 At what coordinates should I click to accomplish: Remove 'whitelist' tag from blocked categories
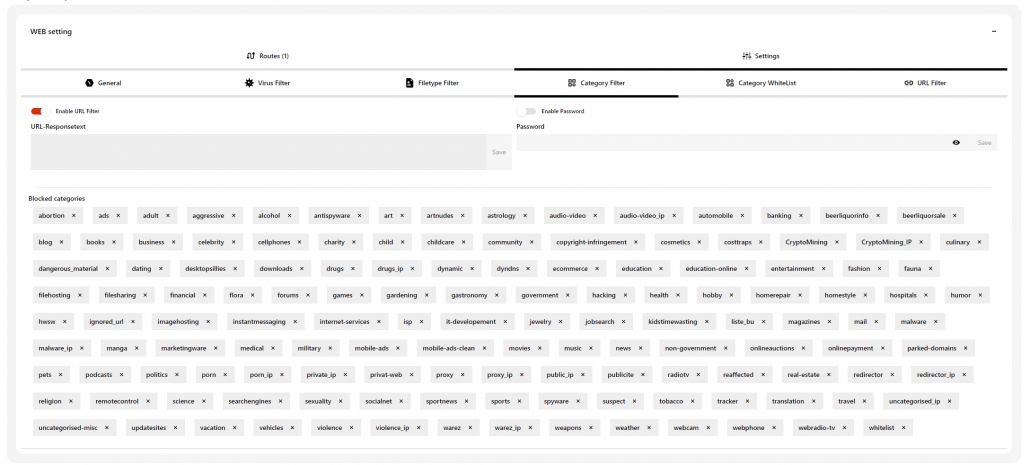pyautogui.click(x=903, y=428)
